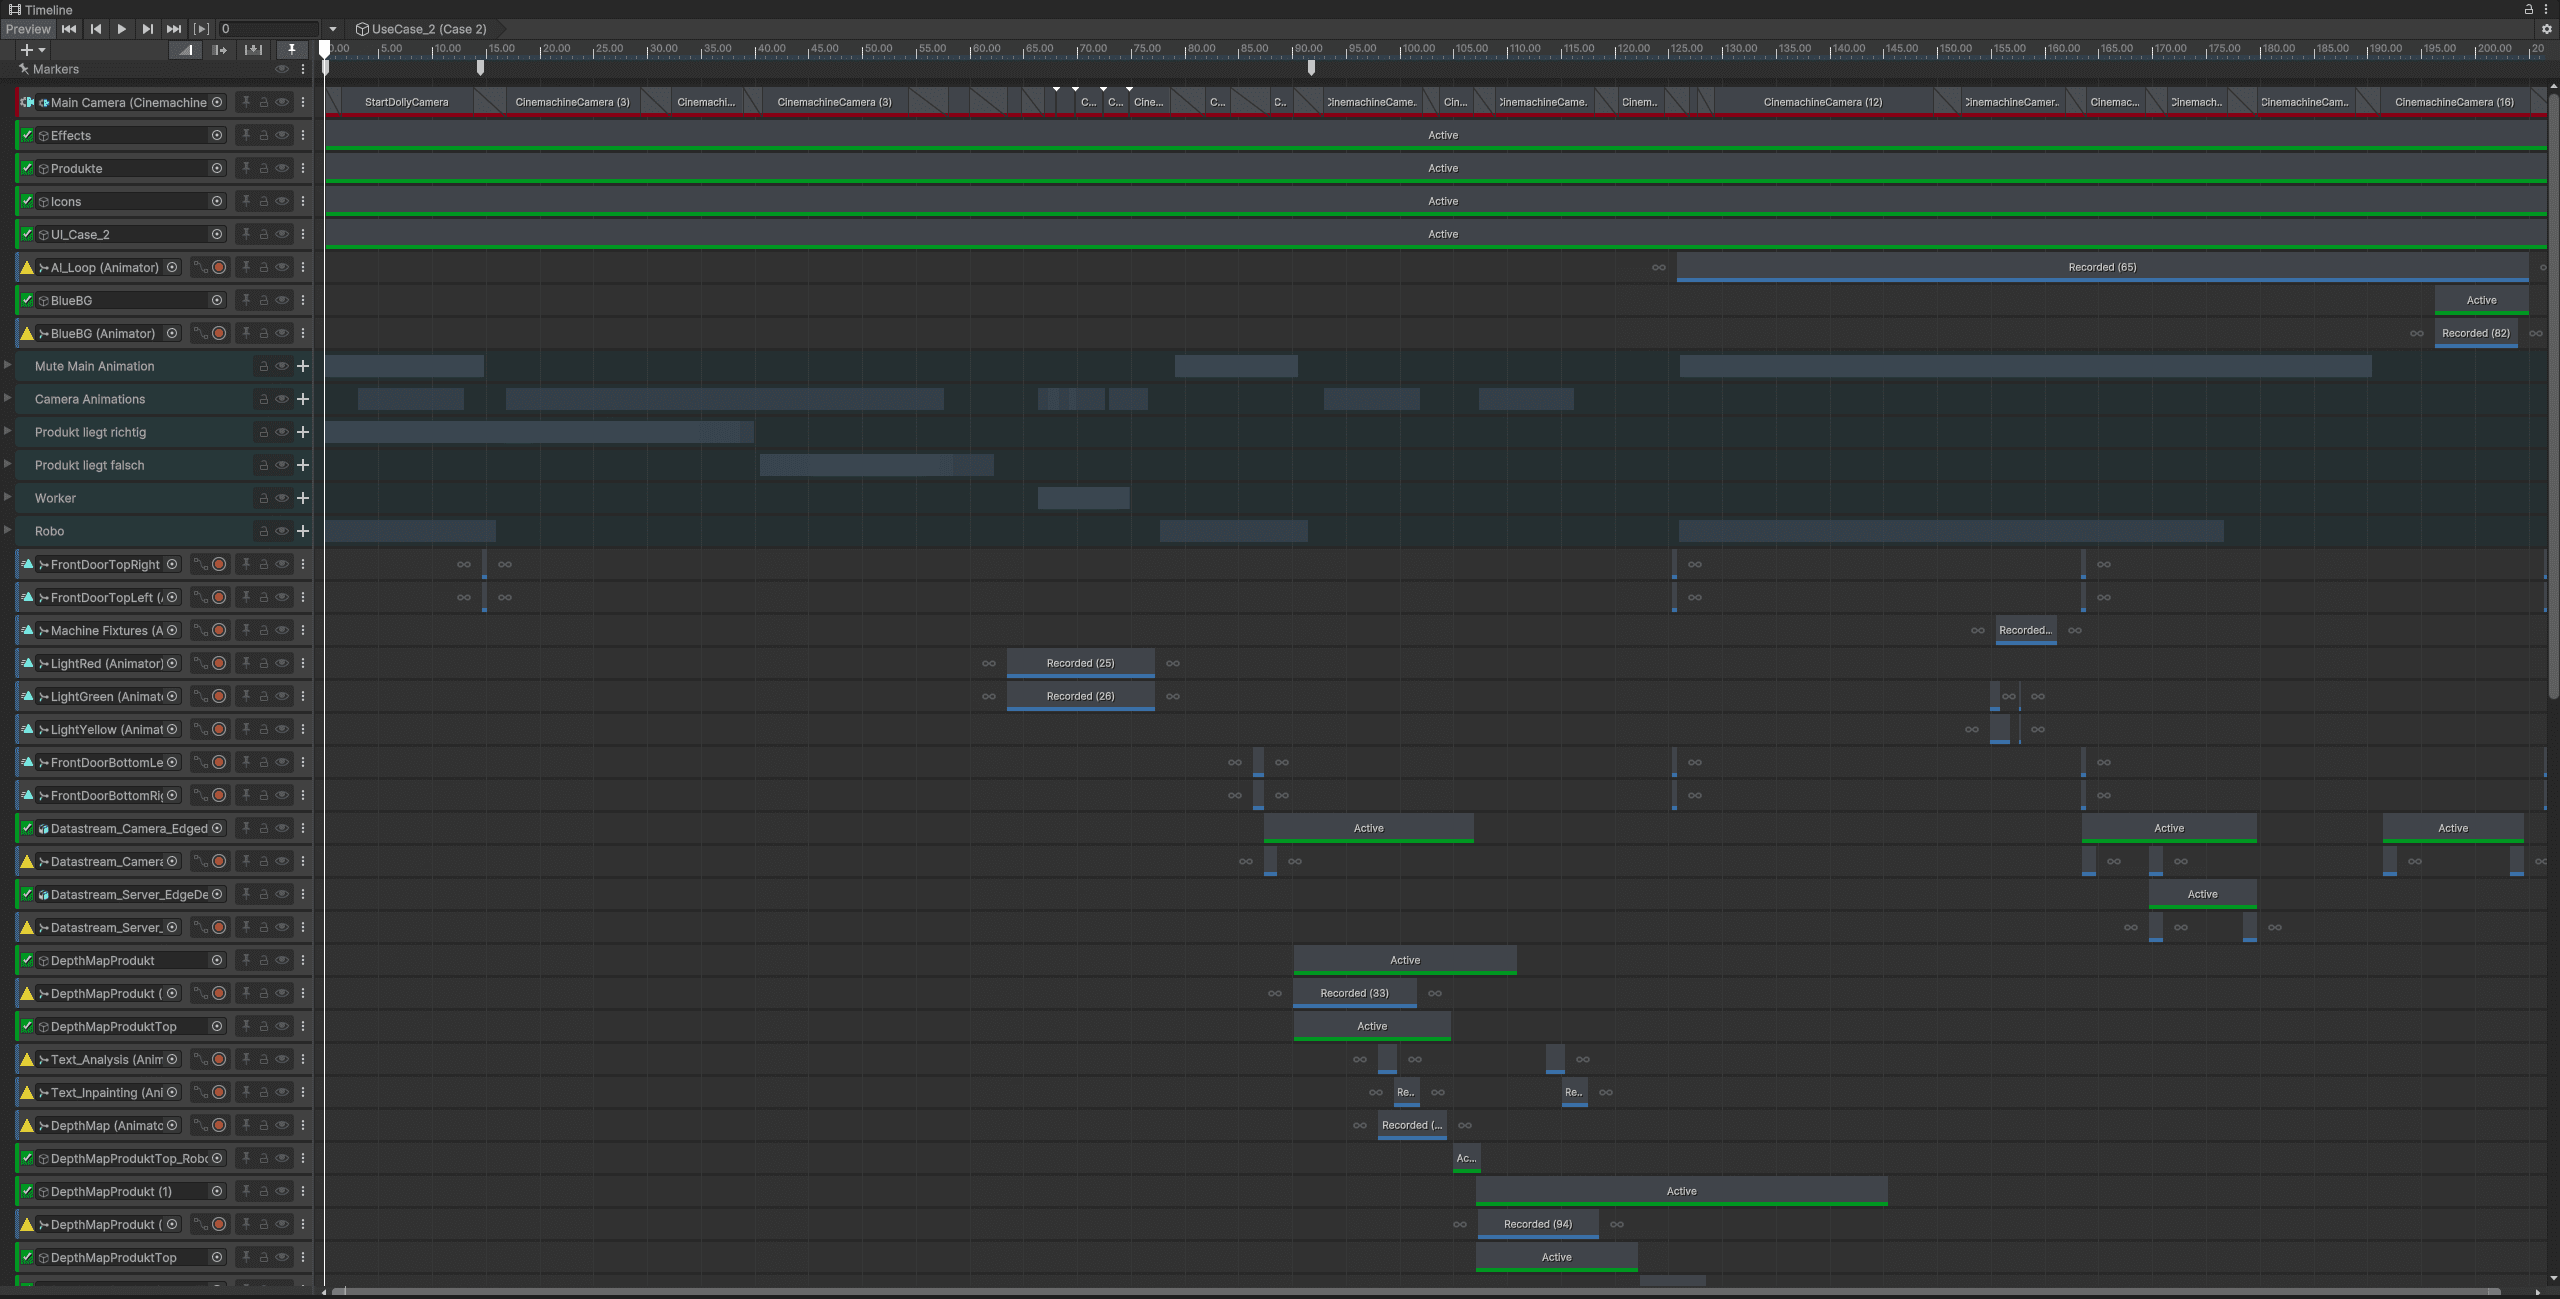The image size is (2560, 1299).
Task: Uncheck the Produkte activation checkbox
Action: (x=28, y=168)
